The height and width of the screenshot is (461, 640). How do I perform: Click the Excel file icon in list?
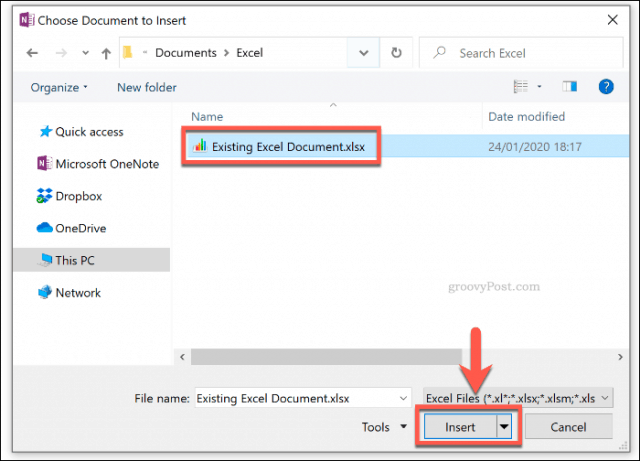(200, 145)
